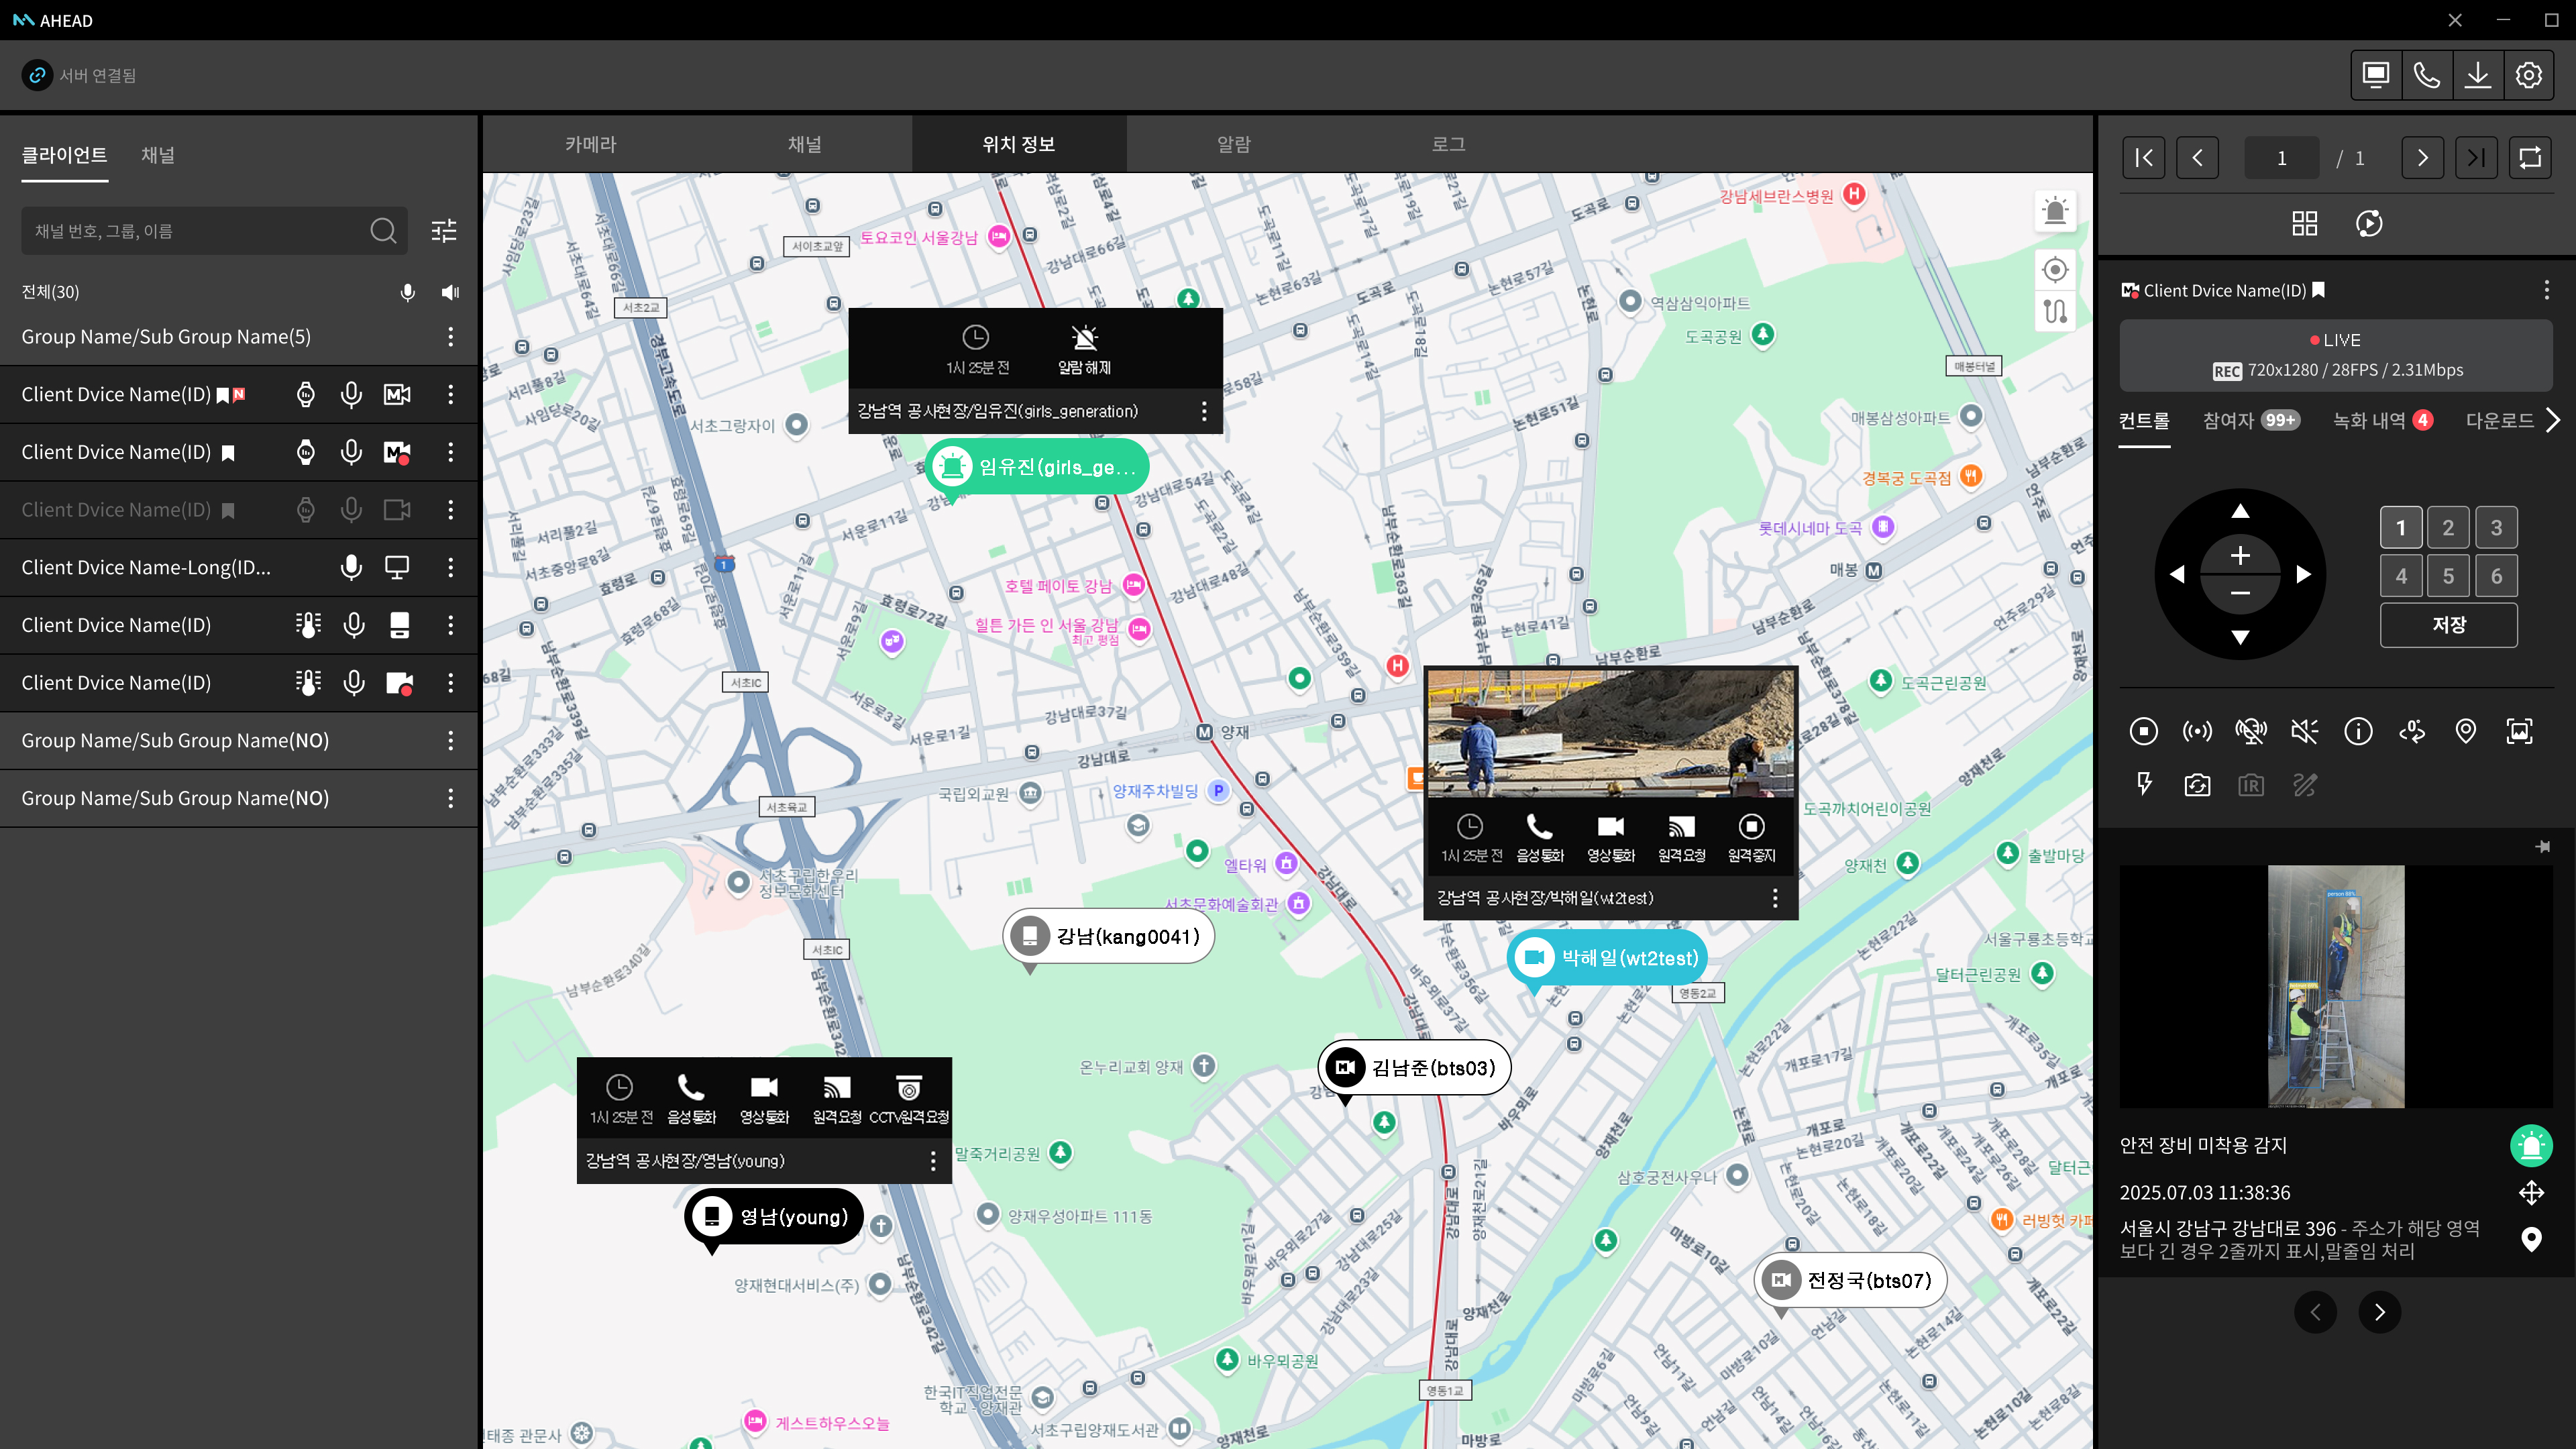
Task: Click the GPS locate icon on the map
Action: tap(2055, 270)
